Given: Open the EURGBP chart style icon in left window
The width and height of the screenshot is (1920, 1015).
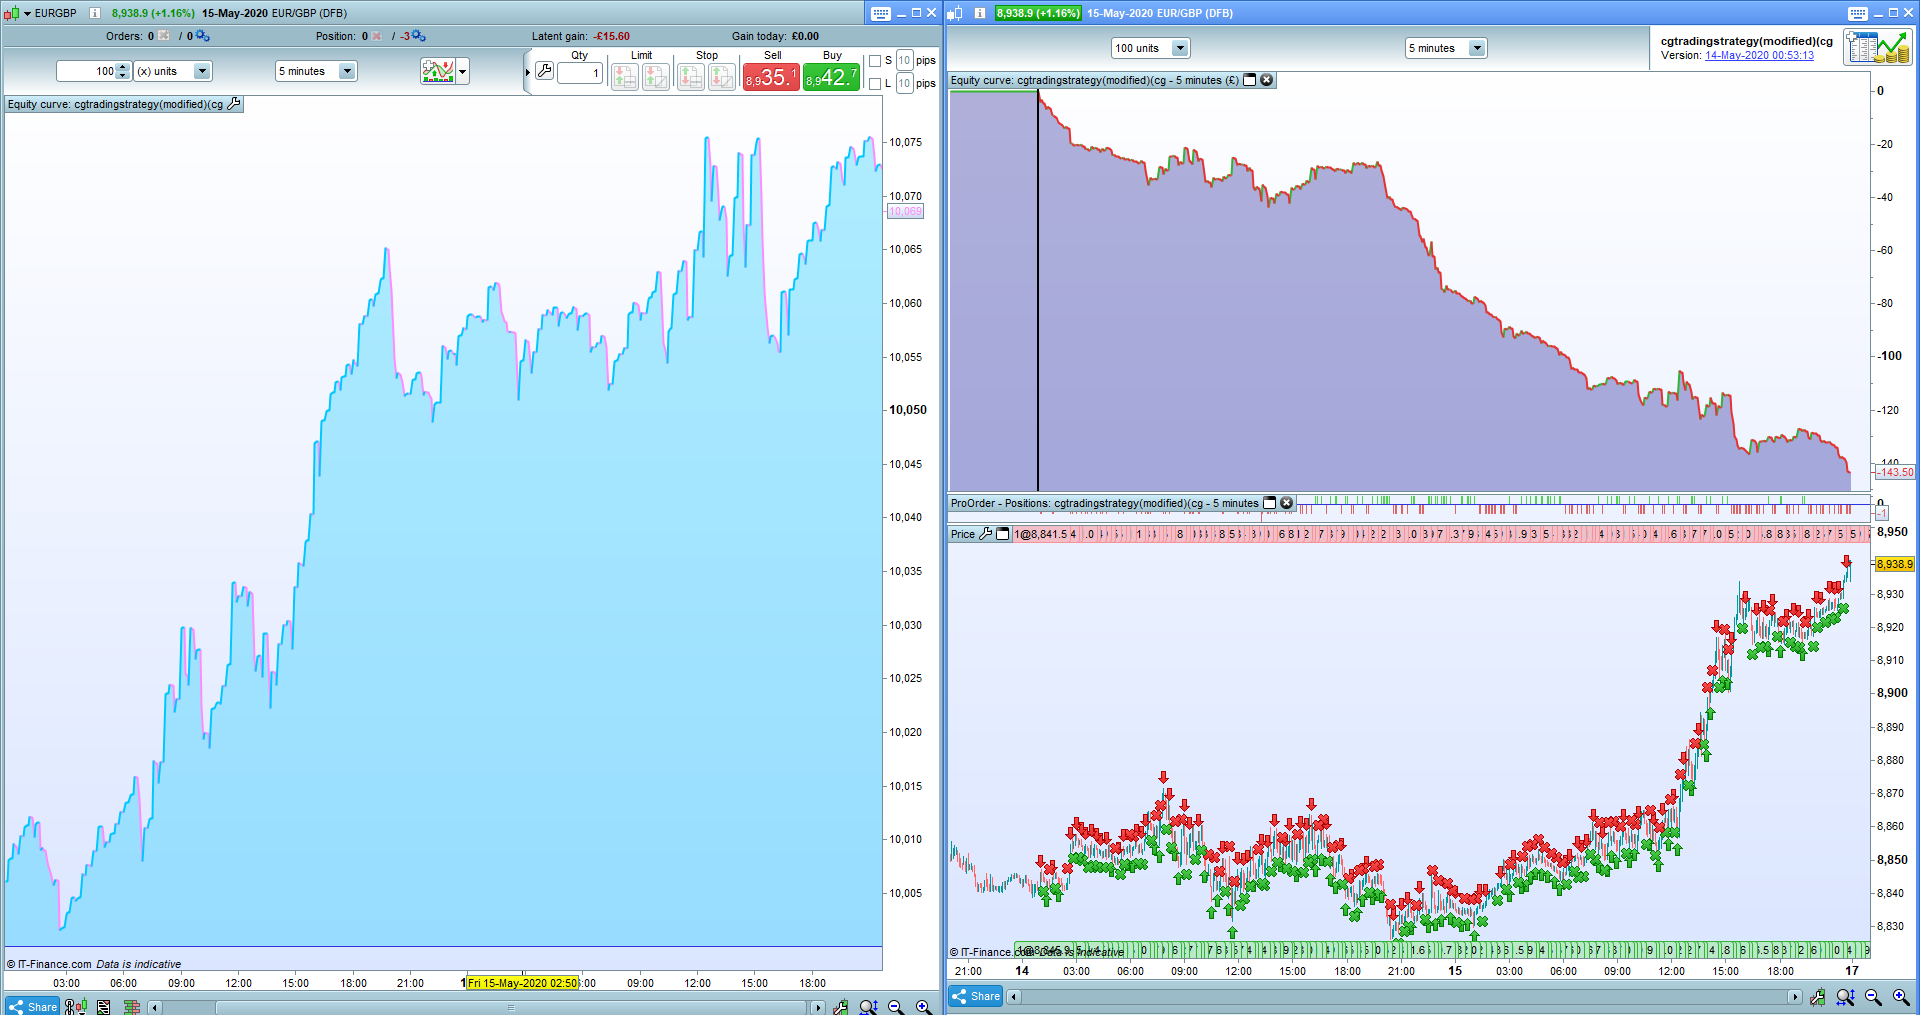Looking at the screenshot, I should click(x=11, y=13).
